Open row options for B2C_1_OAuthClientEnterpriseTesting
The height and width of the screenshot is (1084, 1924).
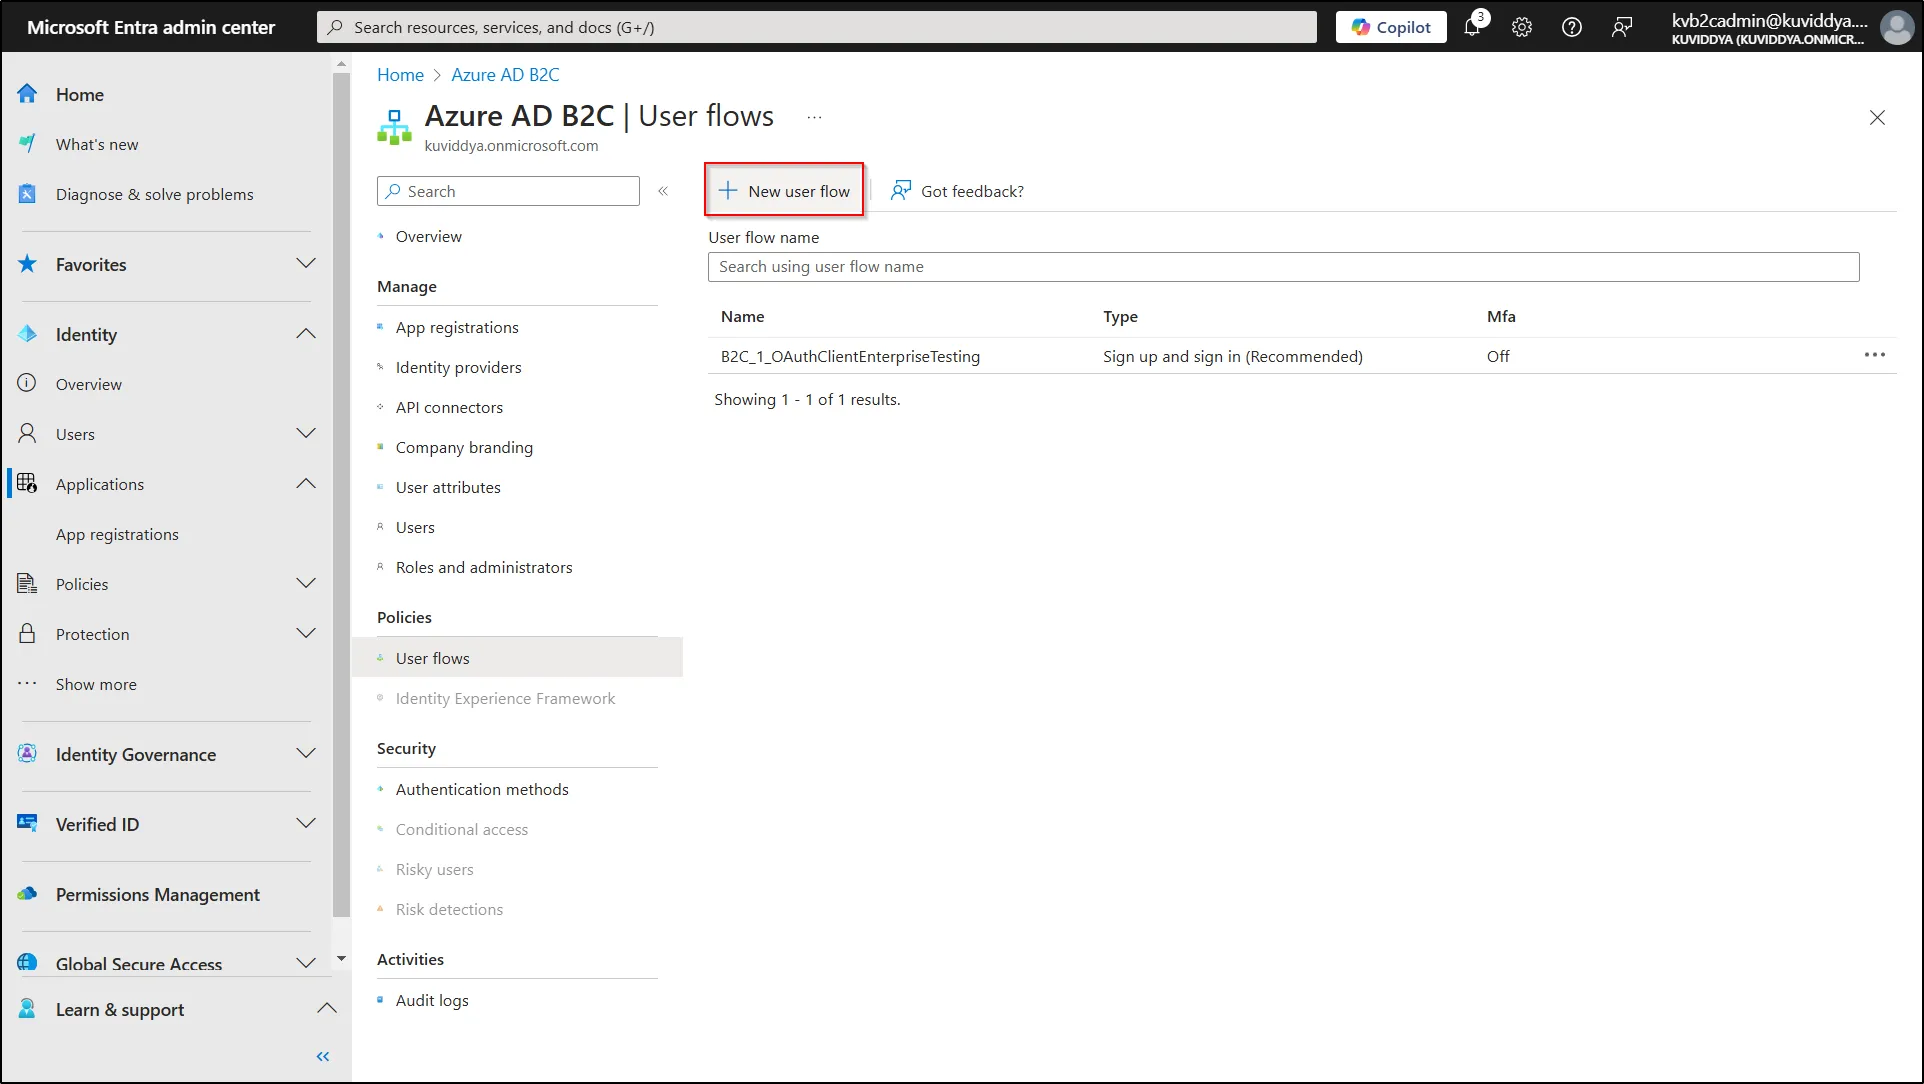[1874, 355]
